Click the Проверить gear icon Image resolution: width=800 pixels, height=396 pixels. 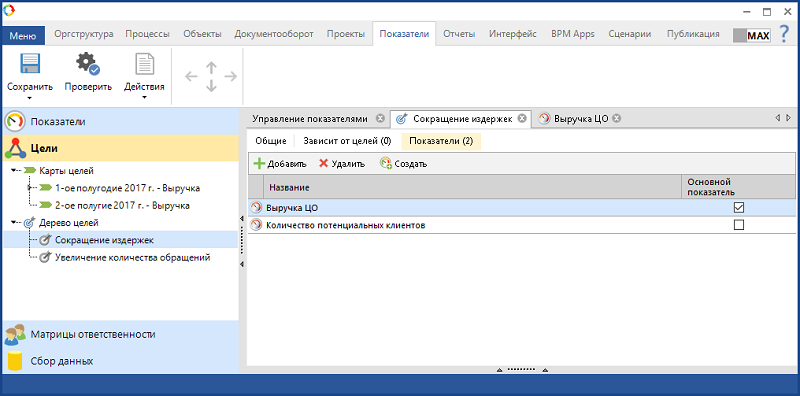88,64
